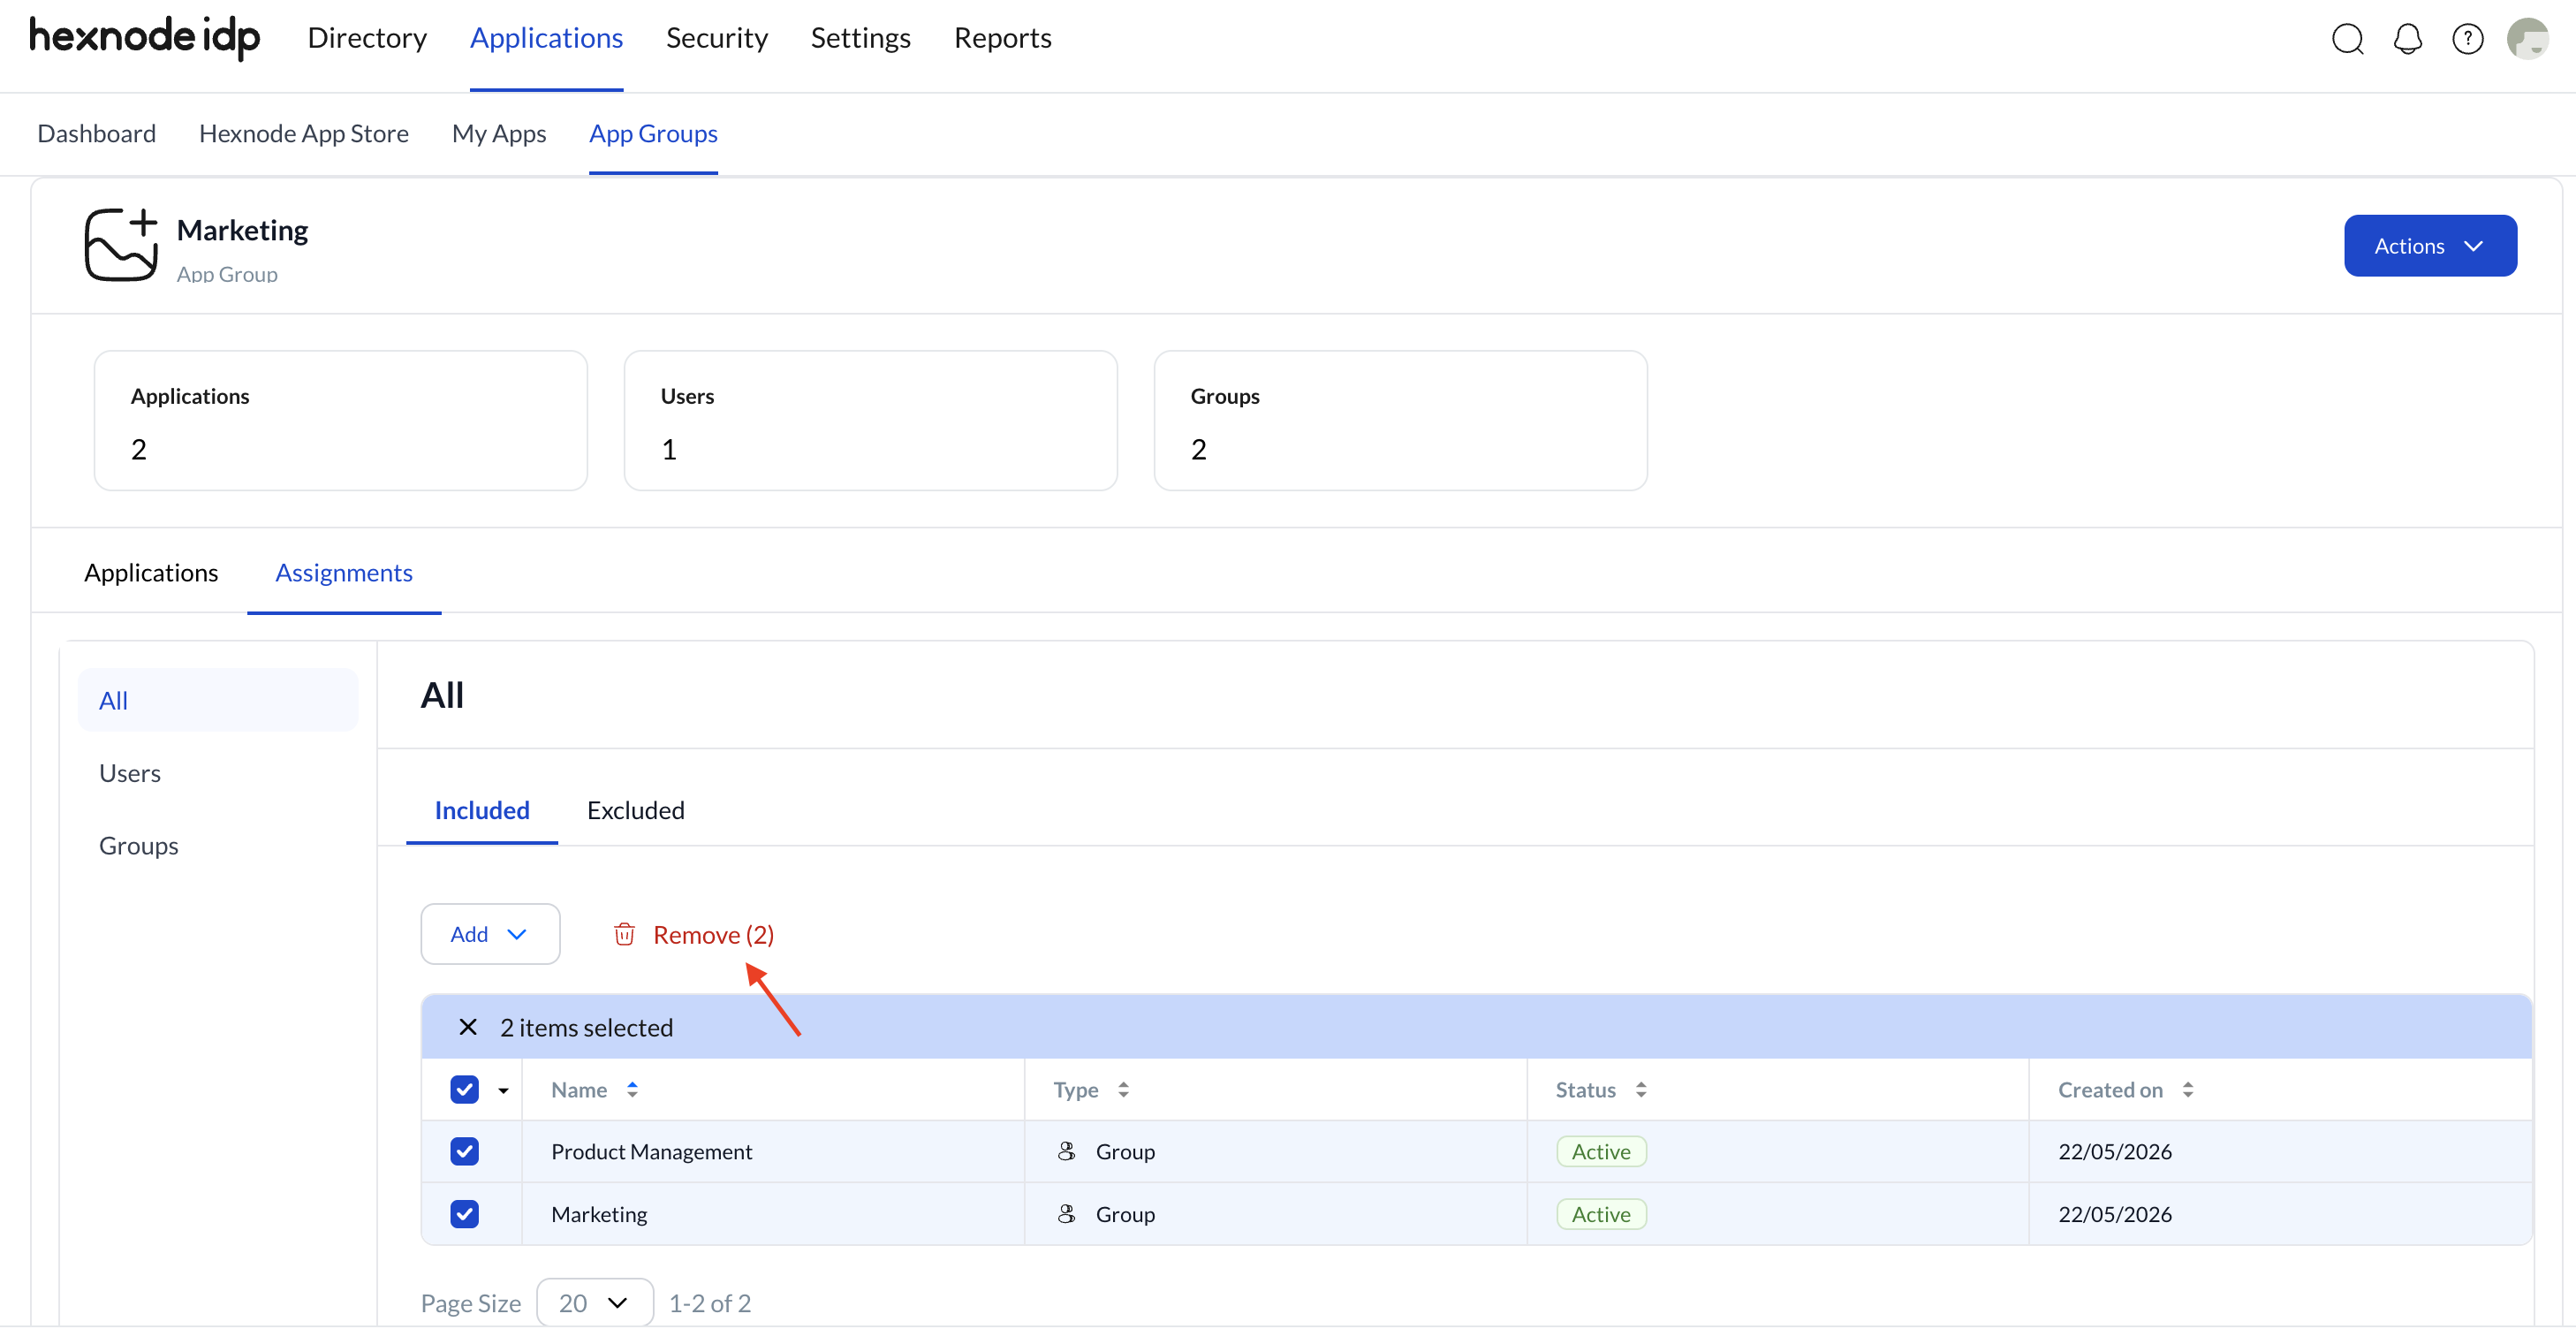Switch to the Applications detail tab
Screen dimensions: 2576x1329
point(150,572)
